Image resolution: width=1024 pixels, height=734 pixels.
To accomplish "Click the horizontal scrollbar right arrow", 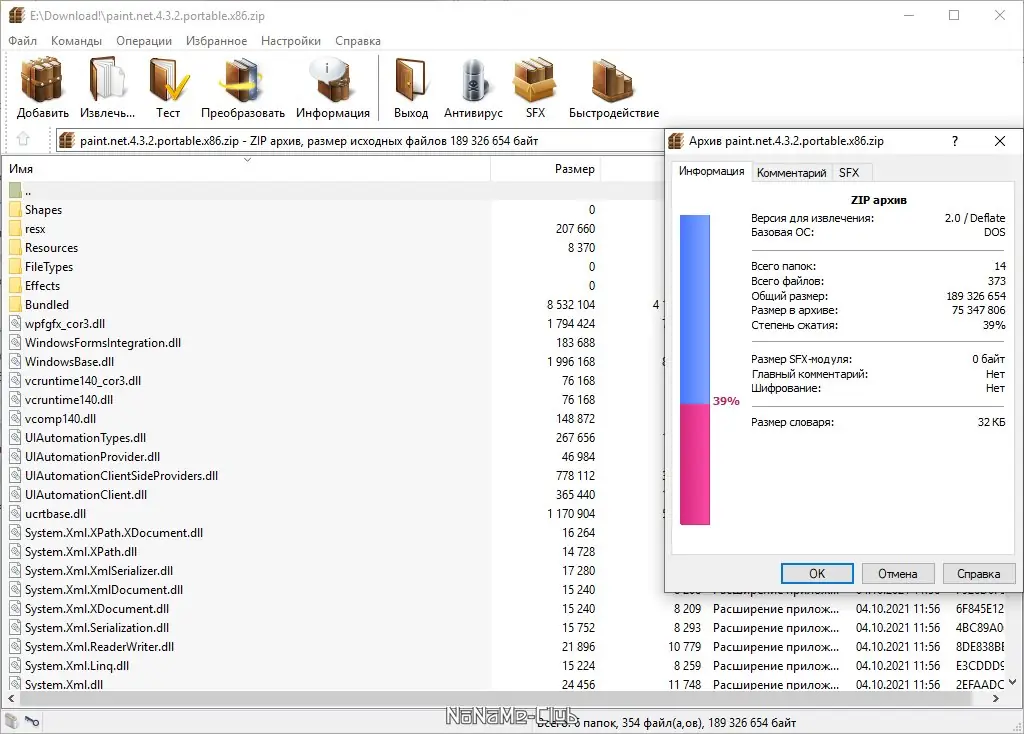I will 995,698.
